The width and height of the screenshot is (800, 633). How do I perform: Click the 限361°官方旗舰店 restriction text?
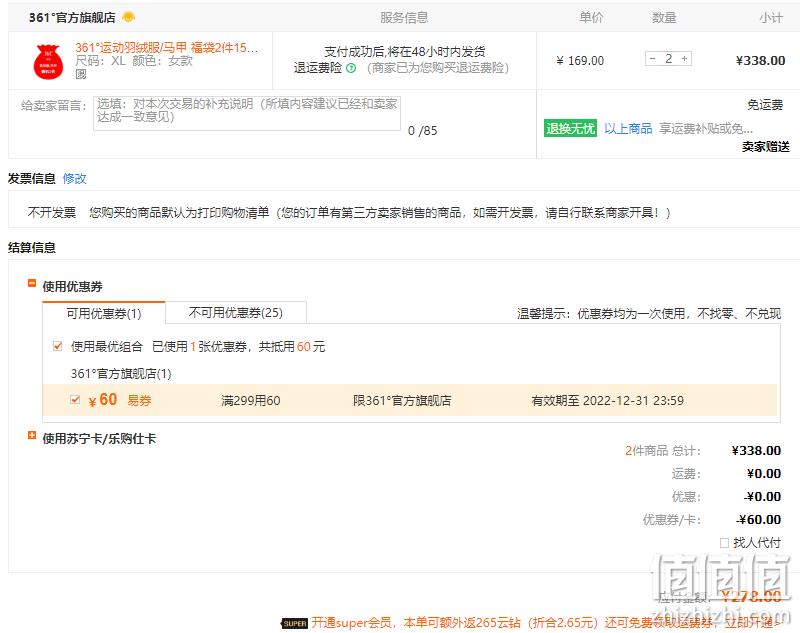pos(402,400)
